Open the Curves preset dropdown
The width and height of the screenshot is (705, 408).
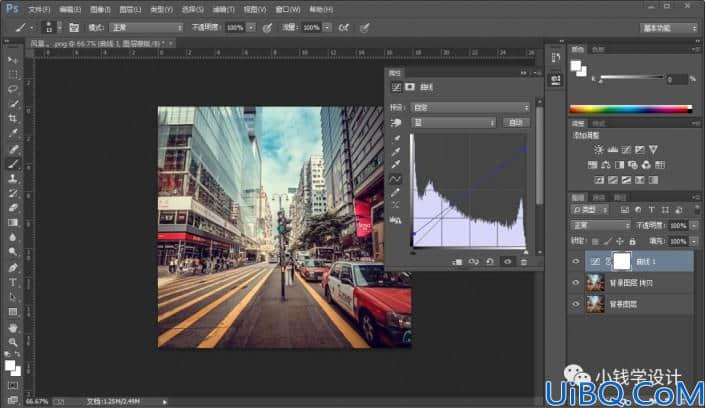(x=470, y=108)
